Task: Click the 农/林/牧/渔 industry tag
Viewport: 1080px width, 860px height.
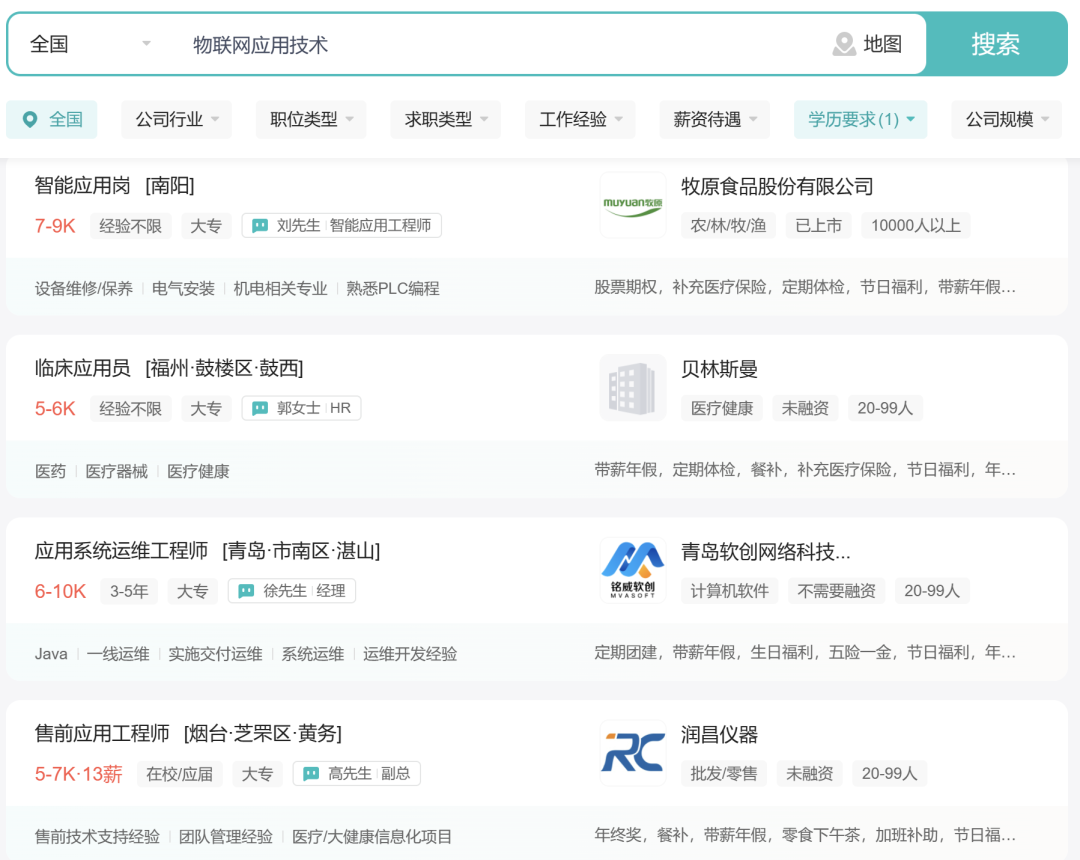Action: [x=728, y=225]
